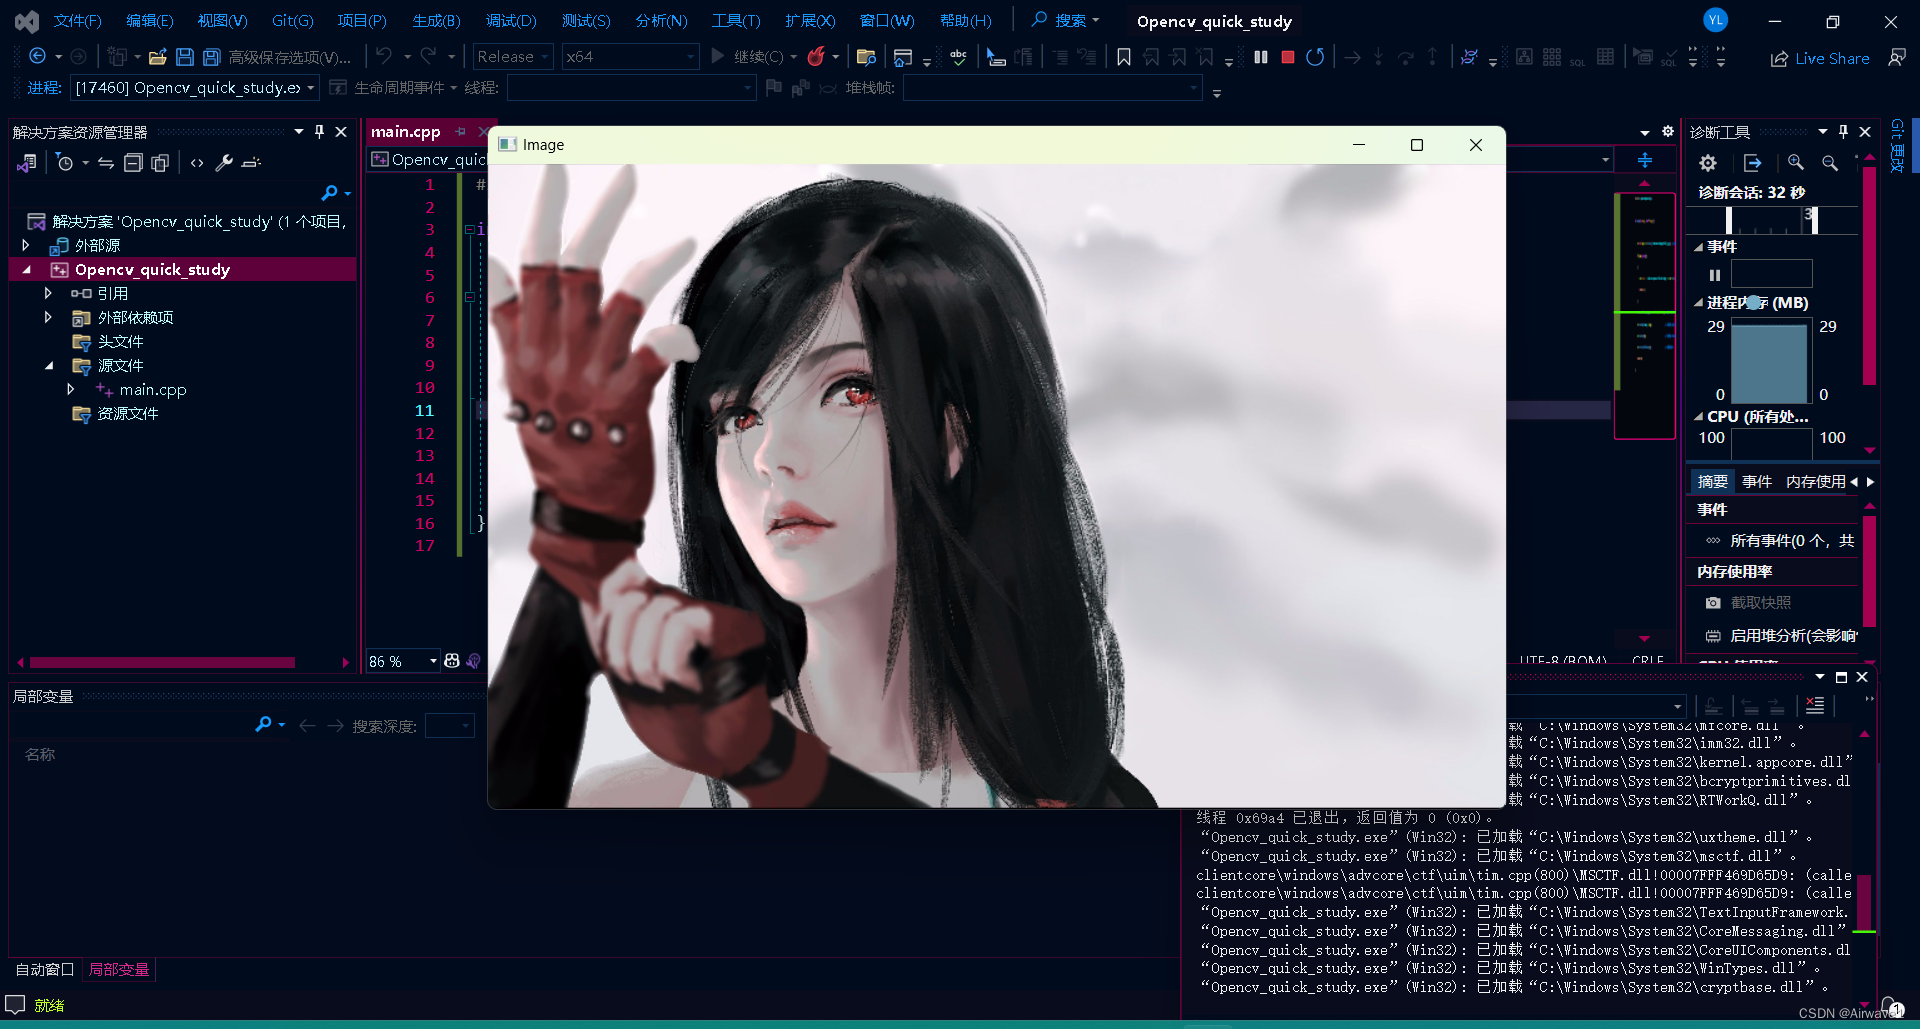
Task: Select the 事件 tab in diagnostics
Action: pyautogui.click(x=1756, y=482)
